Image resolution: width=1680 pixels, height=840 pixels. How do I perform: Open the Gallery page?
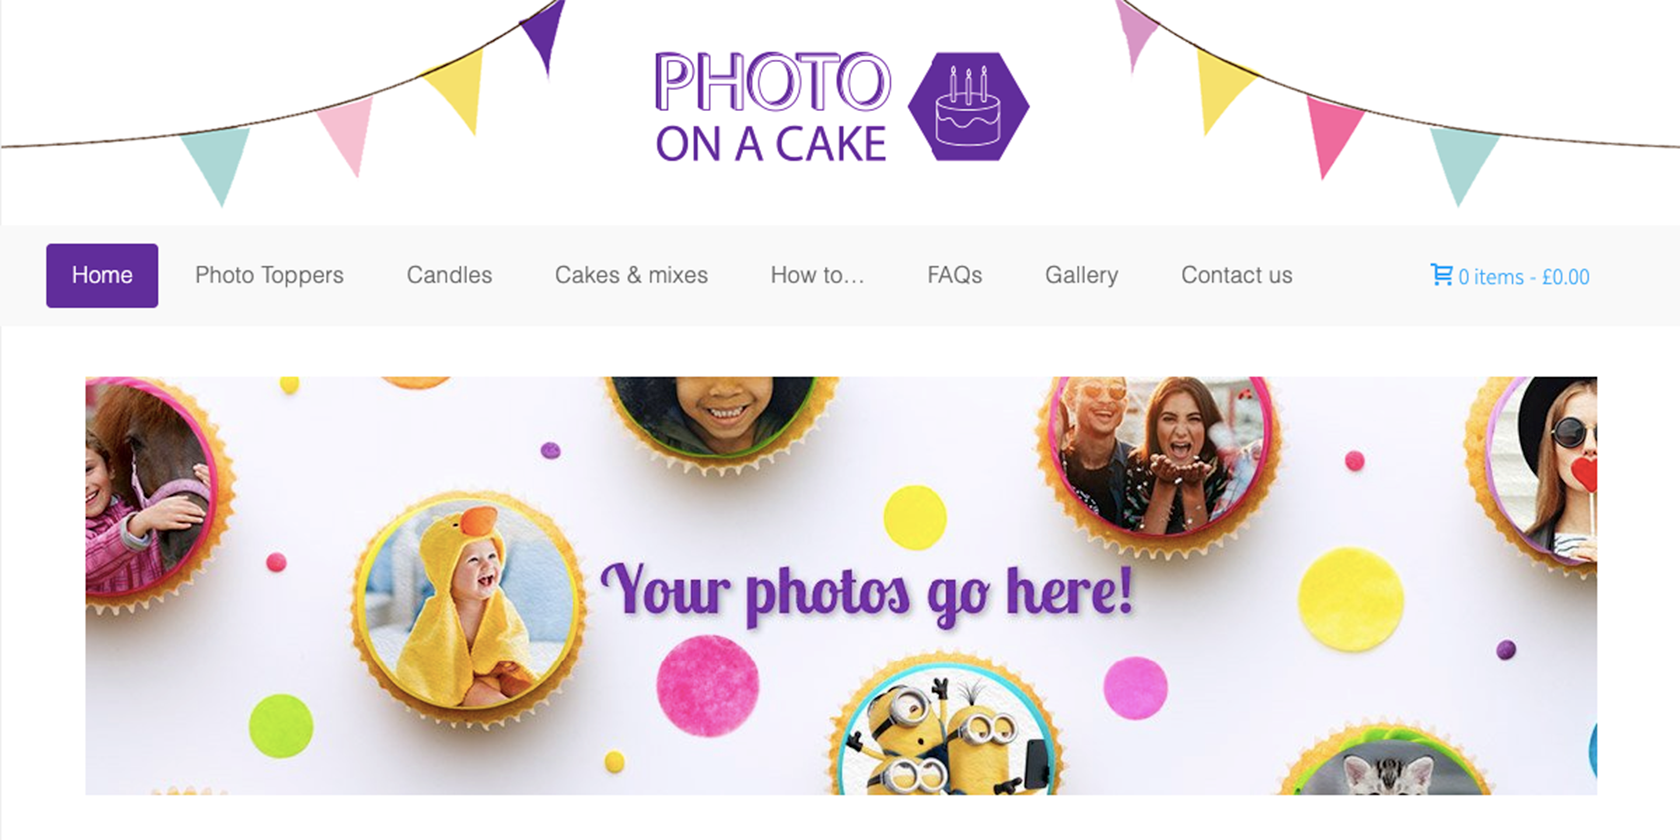click(1081, 275)
